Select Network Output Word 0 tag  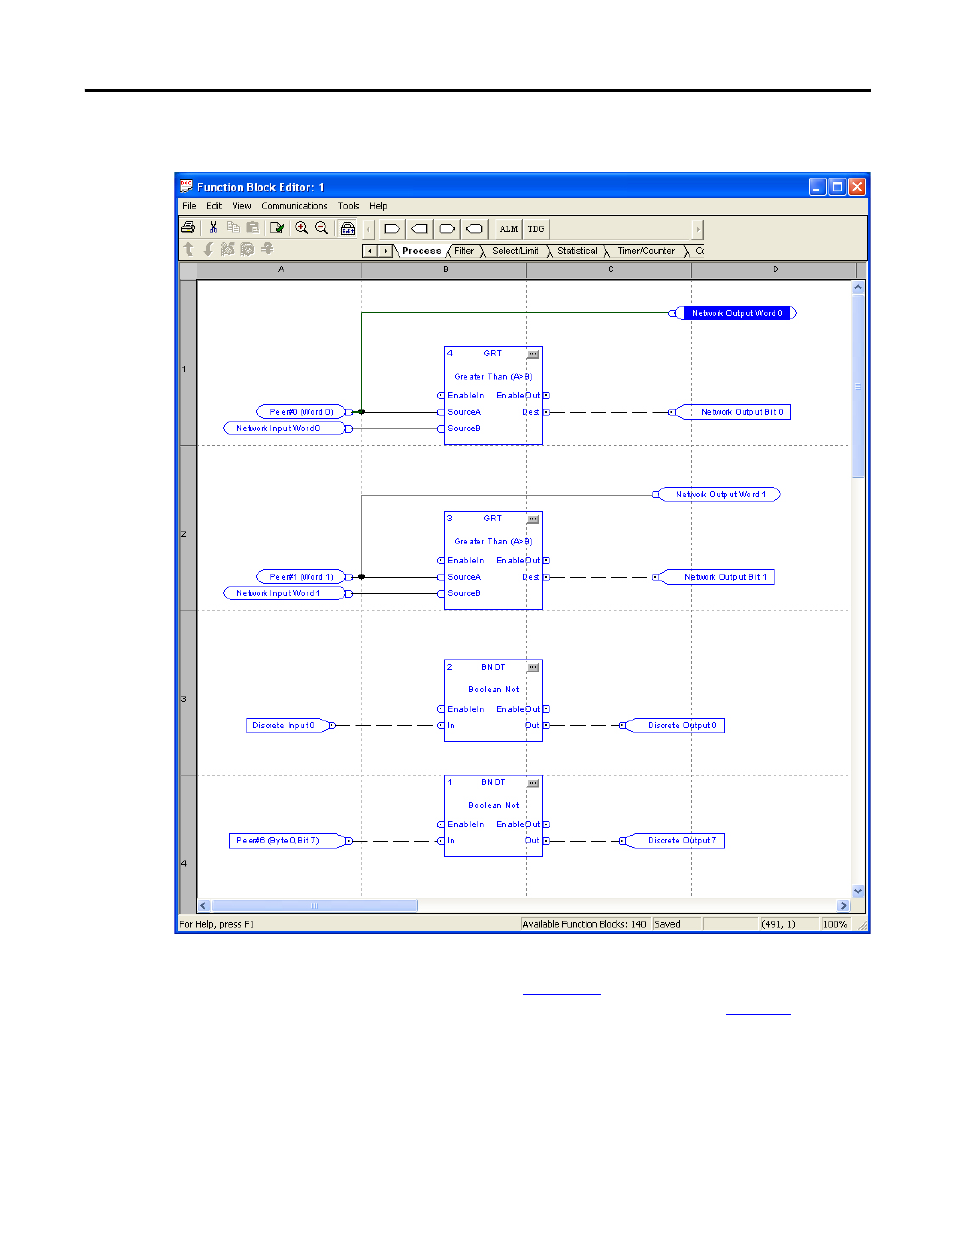coord(737,313)
